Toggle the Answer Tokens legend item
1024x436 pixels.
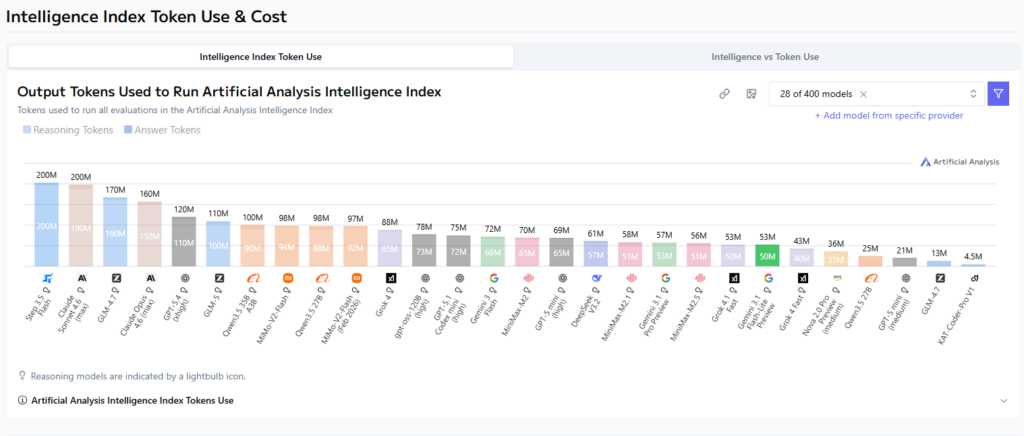161,130
